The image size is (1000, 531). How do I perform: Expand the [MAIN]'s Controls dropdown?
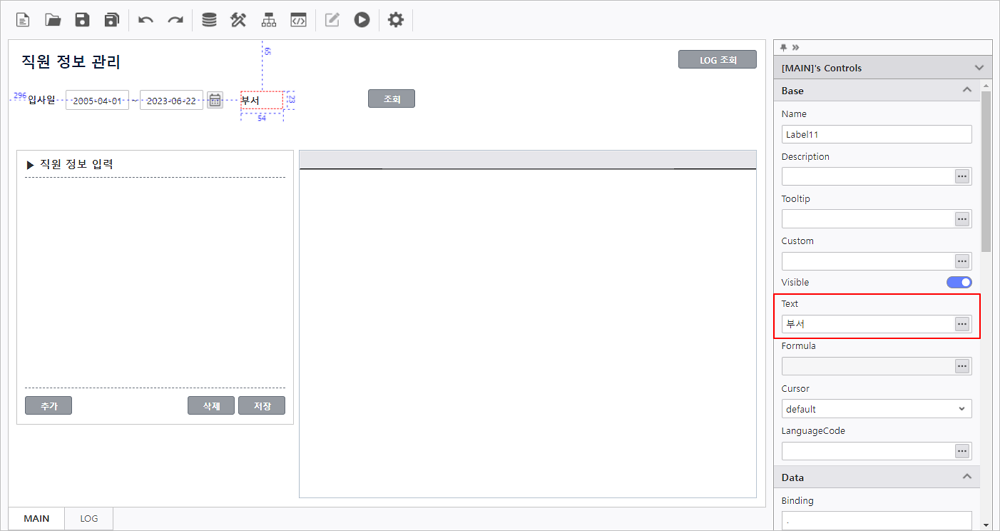(978, 68)
